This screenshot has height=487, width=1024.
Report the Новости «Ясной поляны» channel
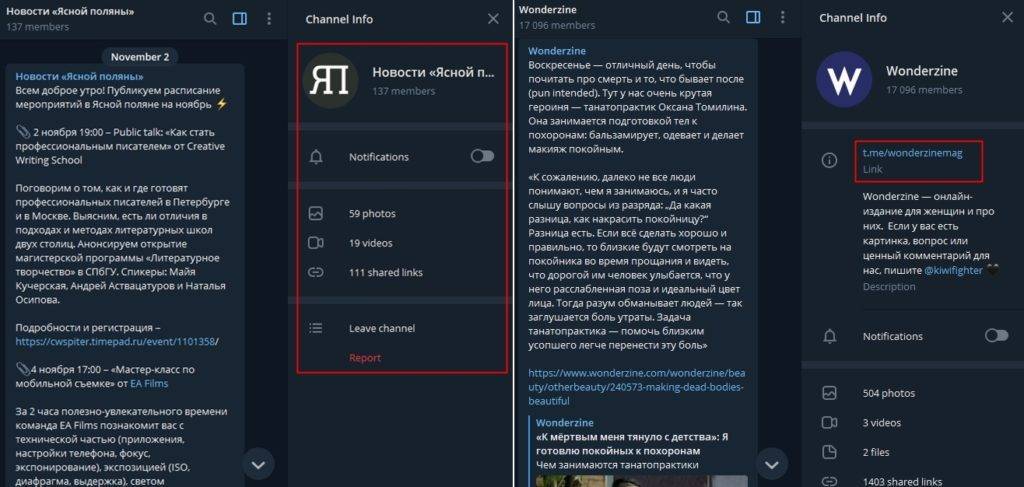point(365,357)
